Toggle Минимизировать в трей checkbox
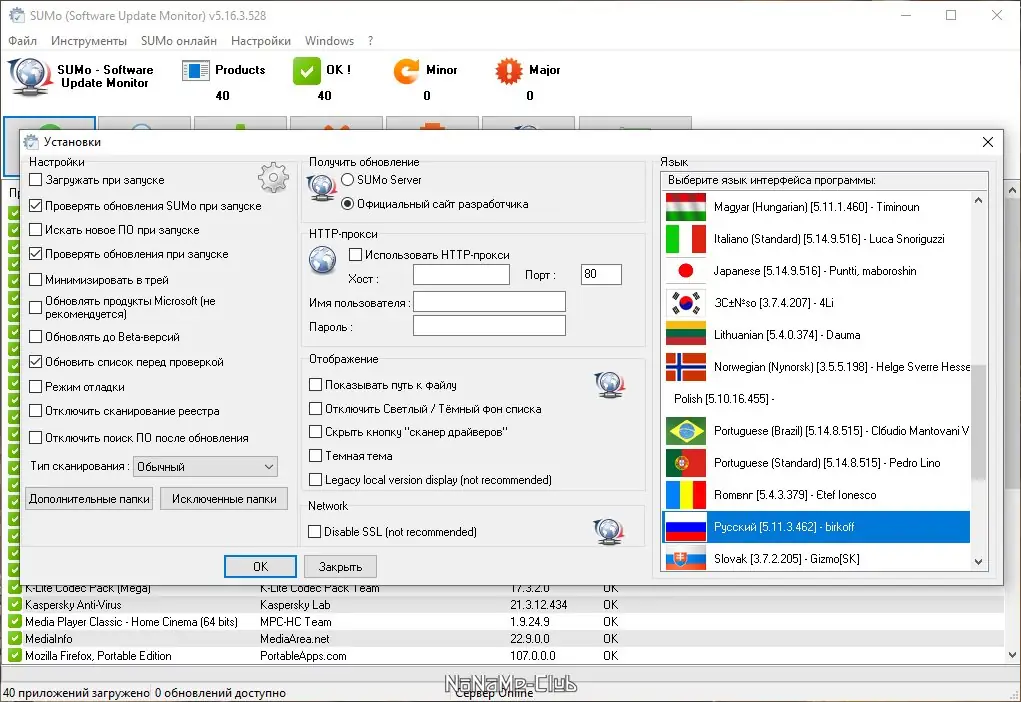The height and width of the screenshot is (702, 1021). click(36, 279)
